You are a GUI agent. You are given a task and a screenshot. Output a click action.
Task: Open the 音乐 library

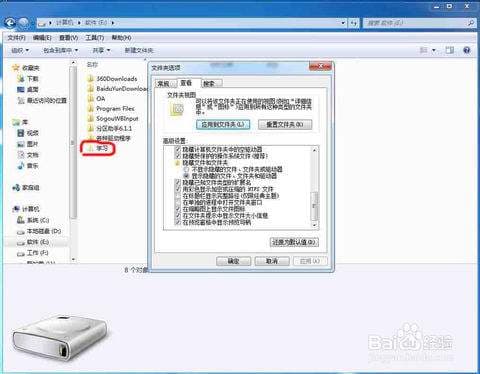pyautogui.click(x=28, y=166)
